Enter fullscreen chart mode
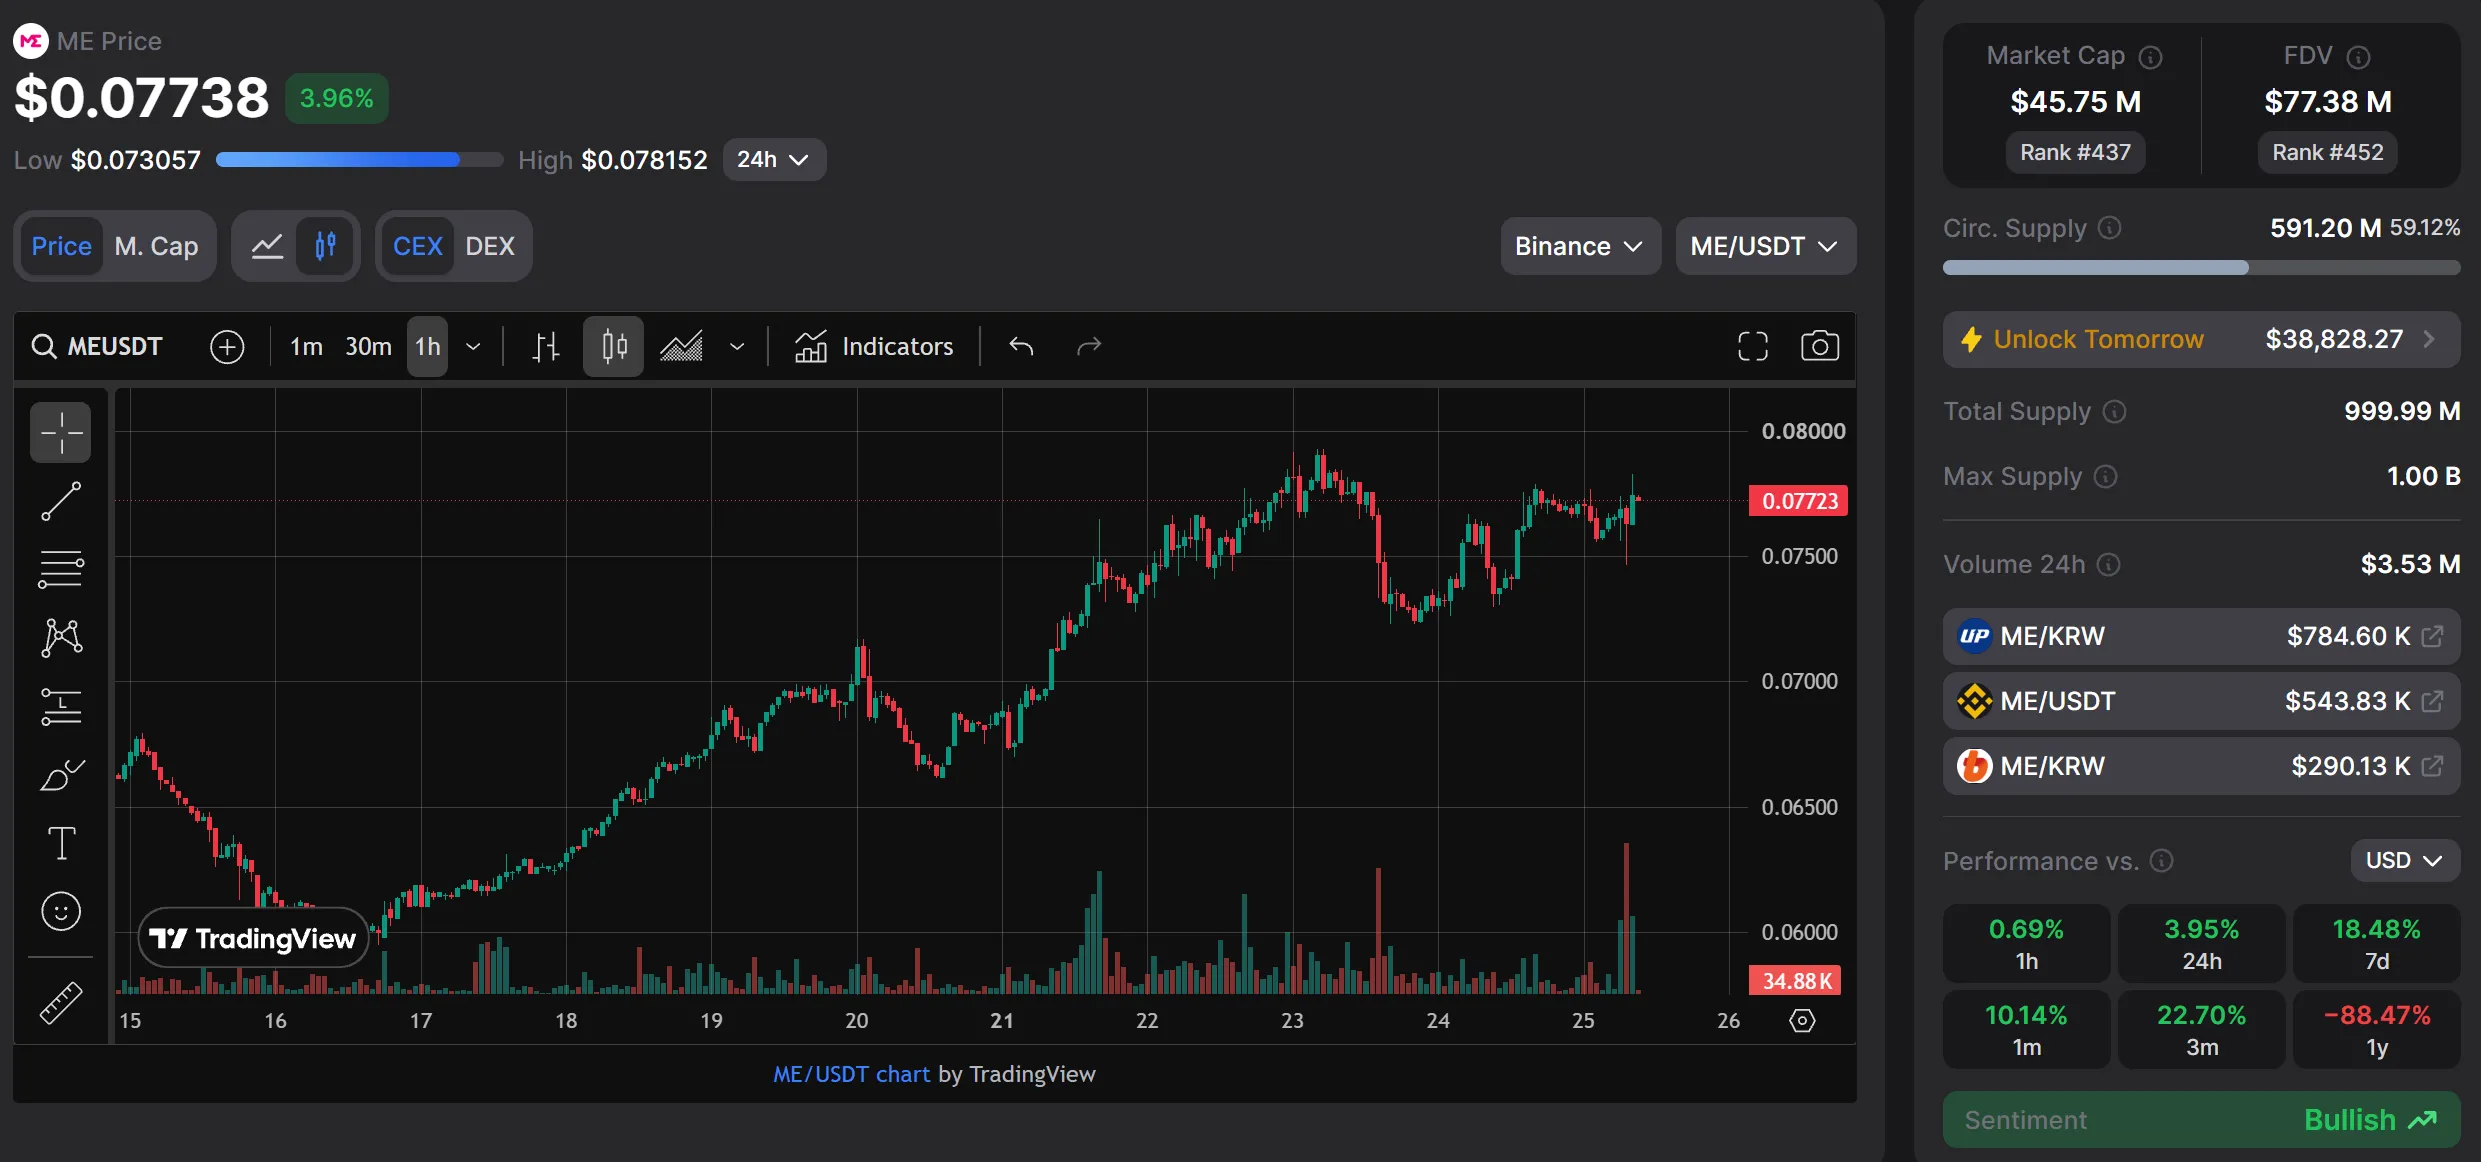Viewport: 2481px width, 1162px height. coord(1753,346)
